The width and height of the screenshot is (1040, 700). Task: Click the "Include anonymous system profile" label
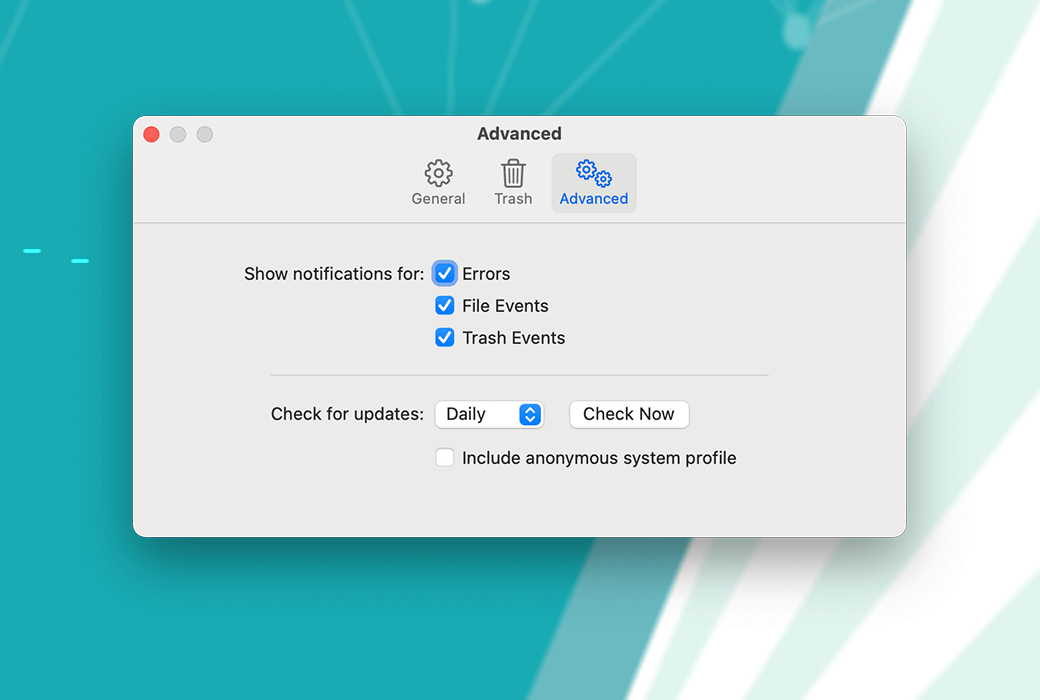point(599,458)
